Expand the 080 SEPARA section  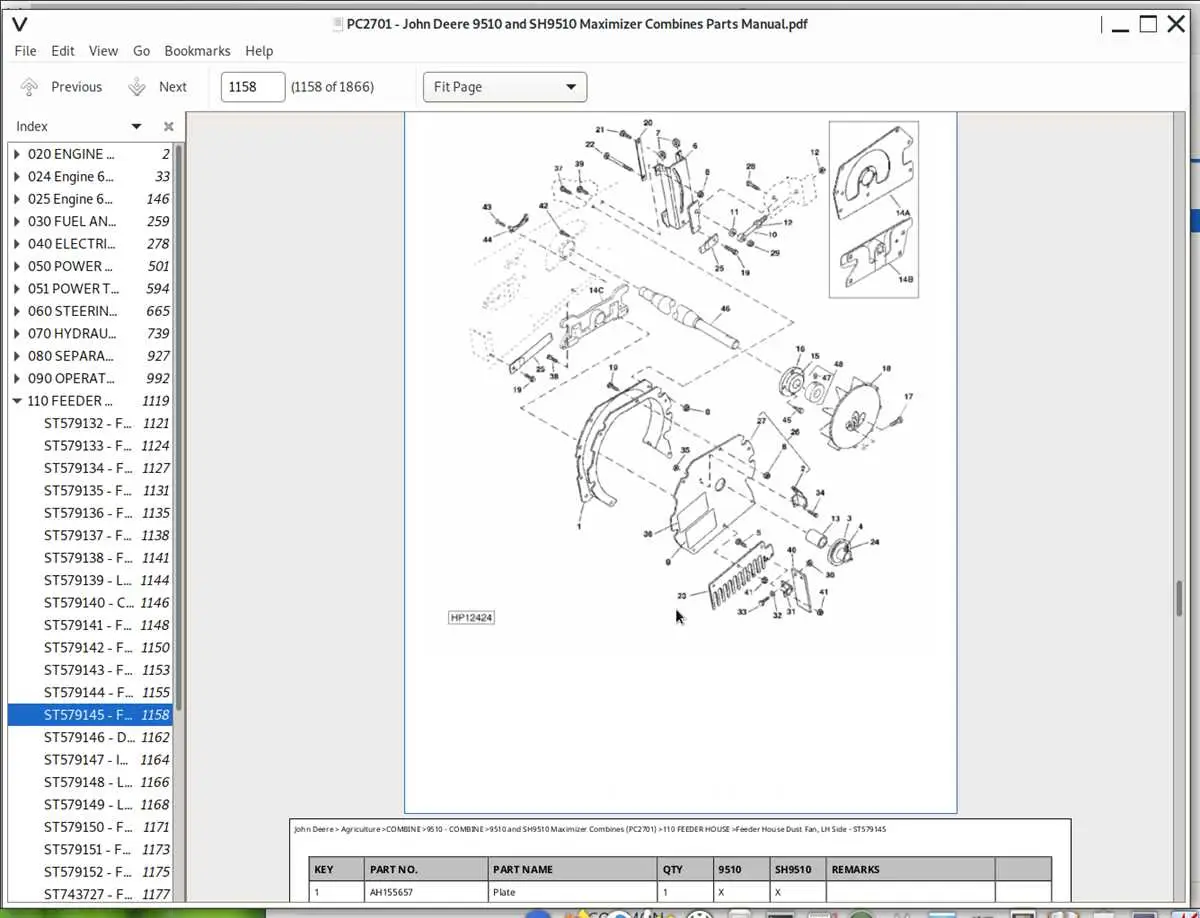pyautogui.click(x=16, y=356)
